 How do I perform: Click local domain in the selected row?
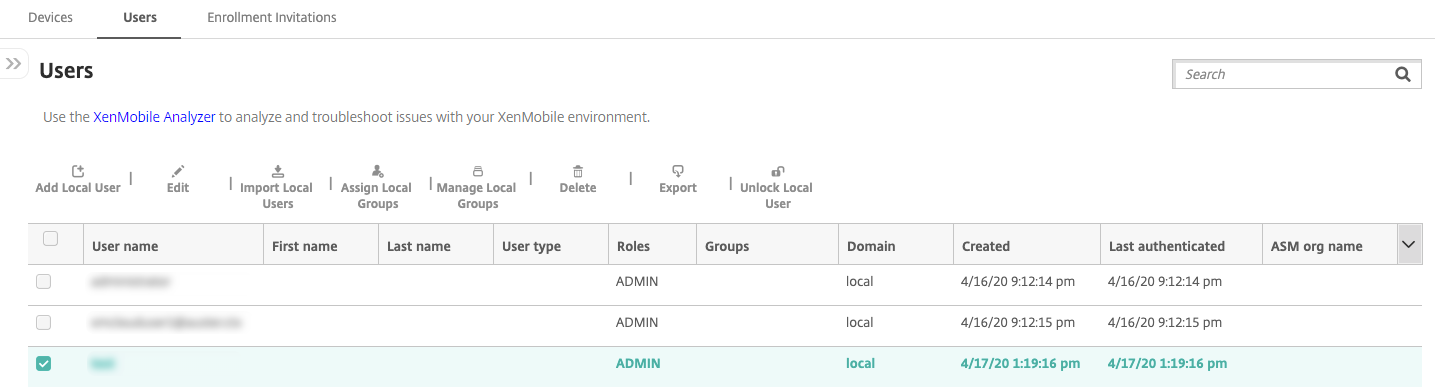click(x=860, y=364)
